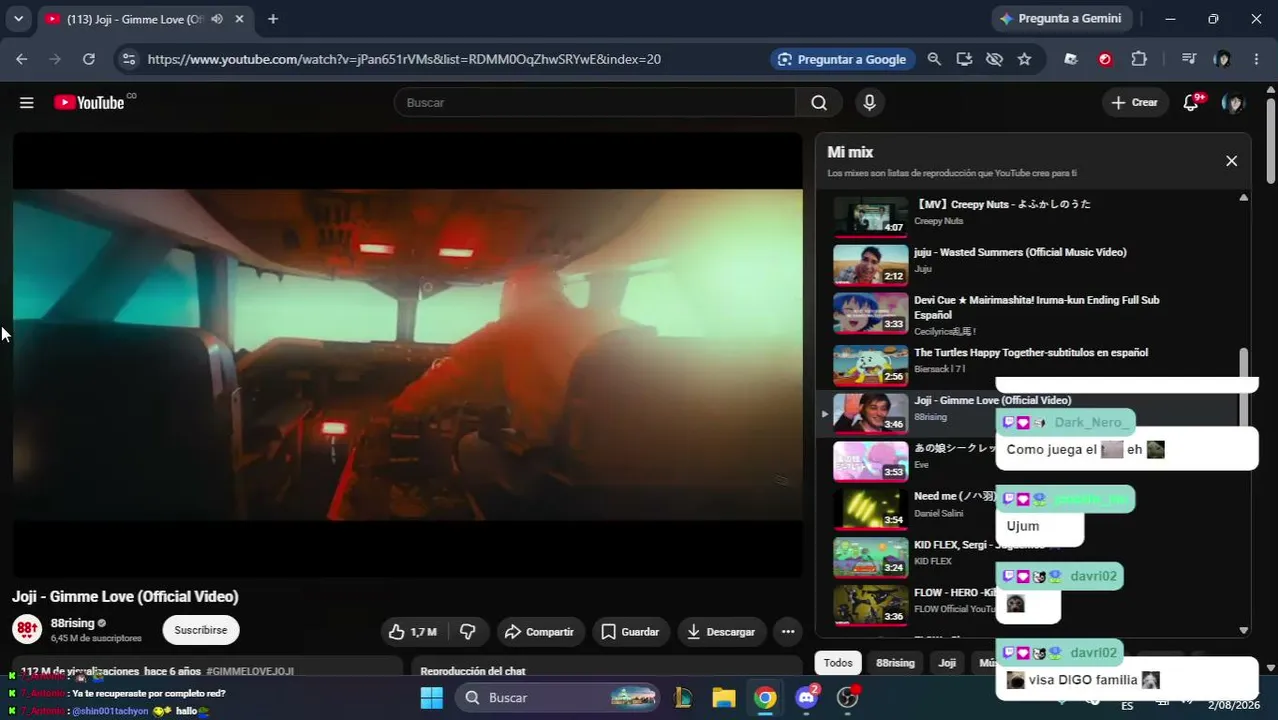
Task: Go to YouTube home via logo
Action: point(88,102)
